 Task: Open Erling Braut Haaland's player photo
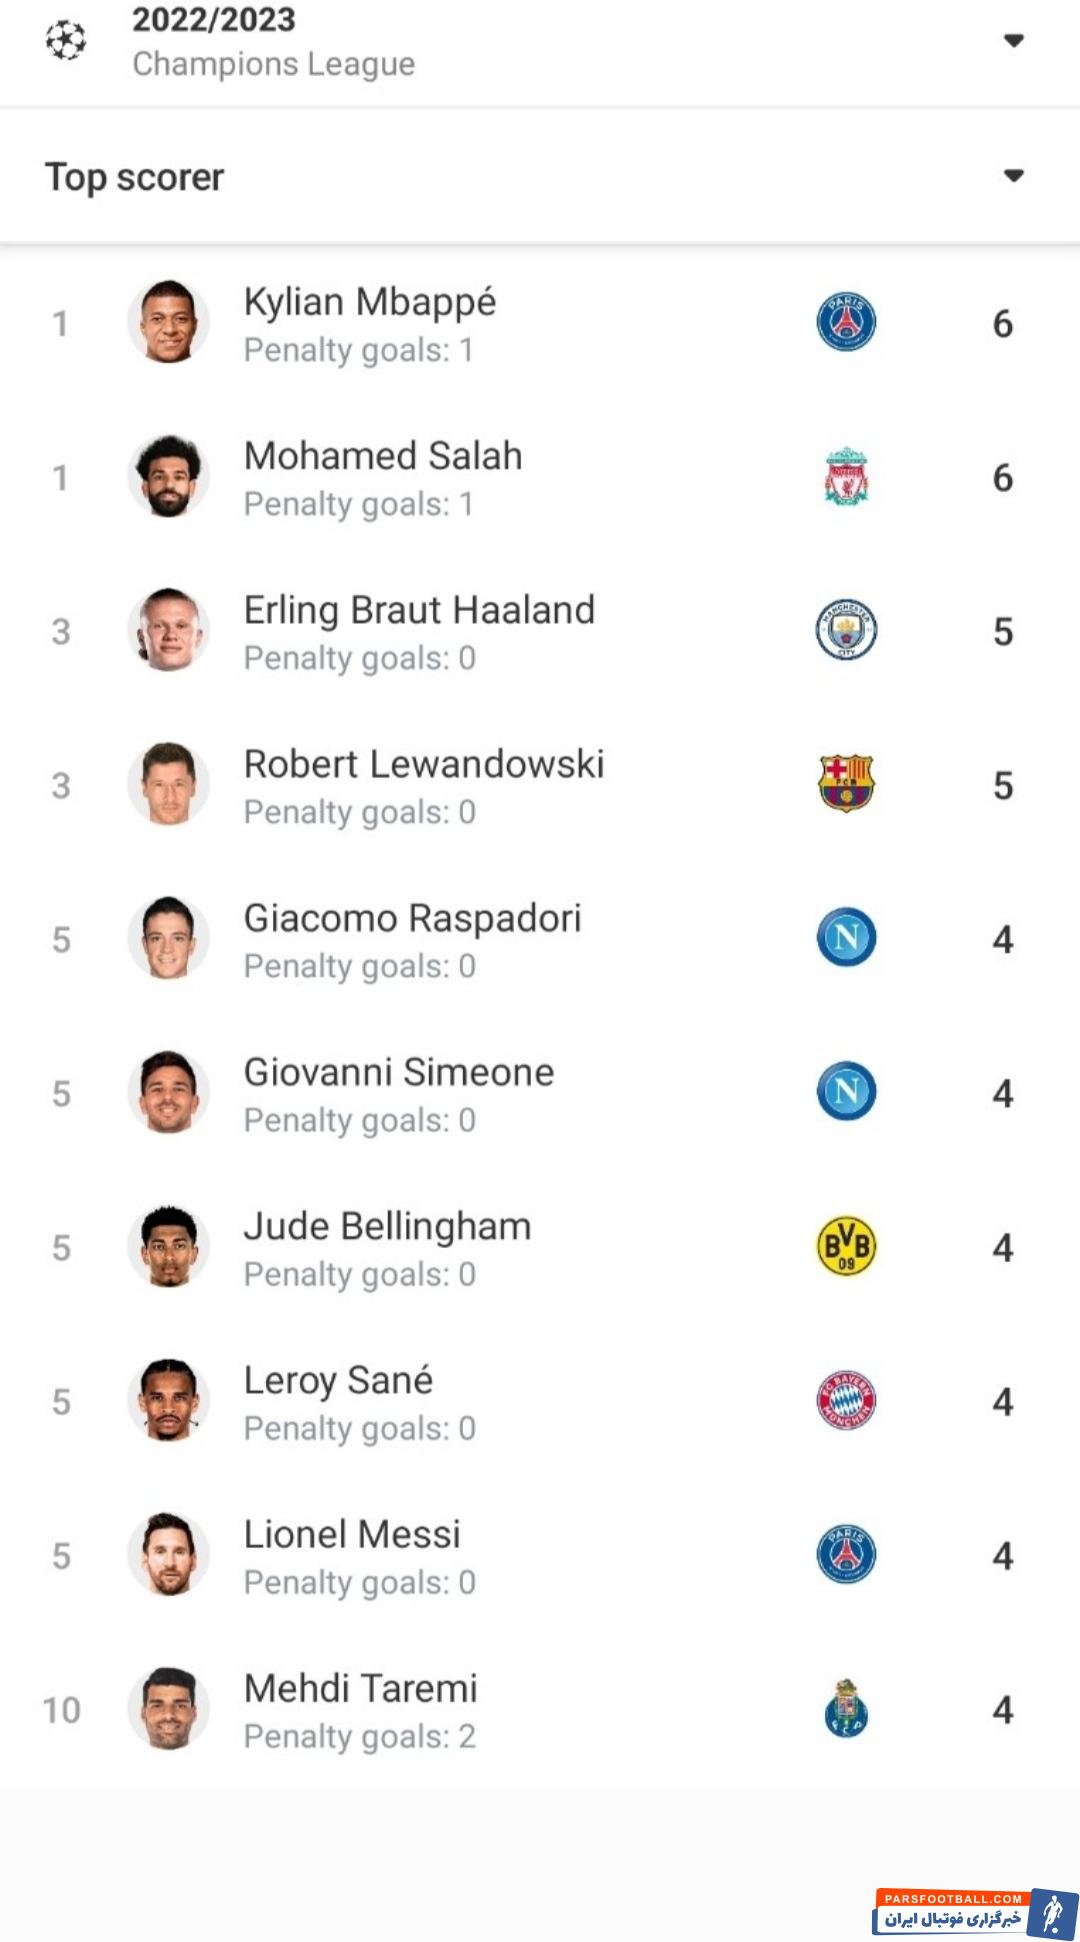click(168, 630)
